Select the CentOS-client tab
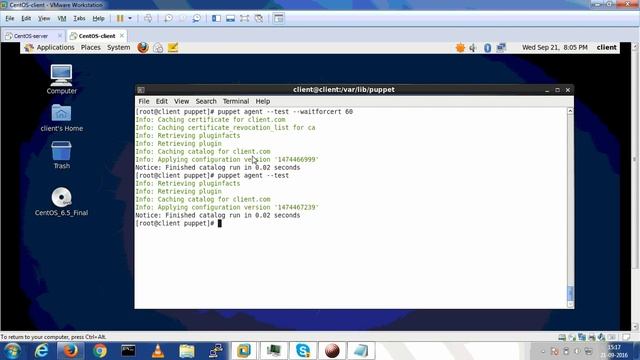640x360 pixels. pos(97,36)
